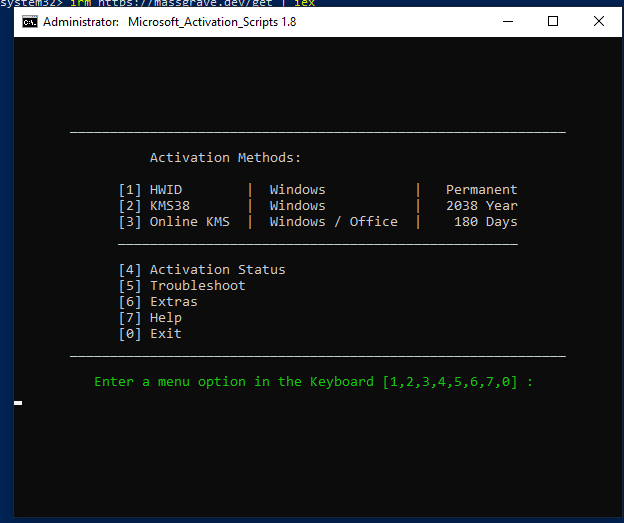This screenshot has width=624, height=523.
Task: Select the '[2] KMS38' menu line
Action: tap(154, 206)
